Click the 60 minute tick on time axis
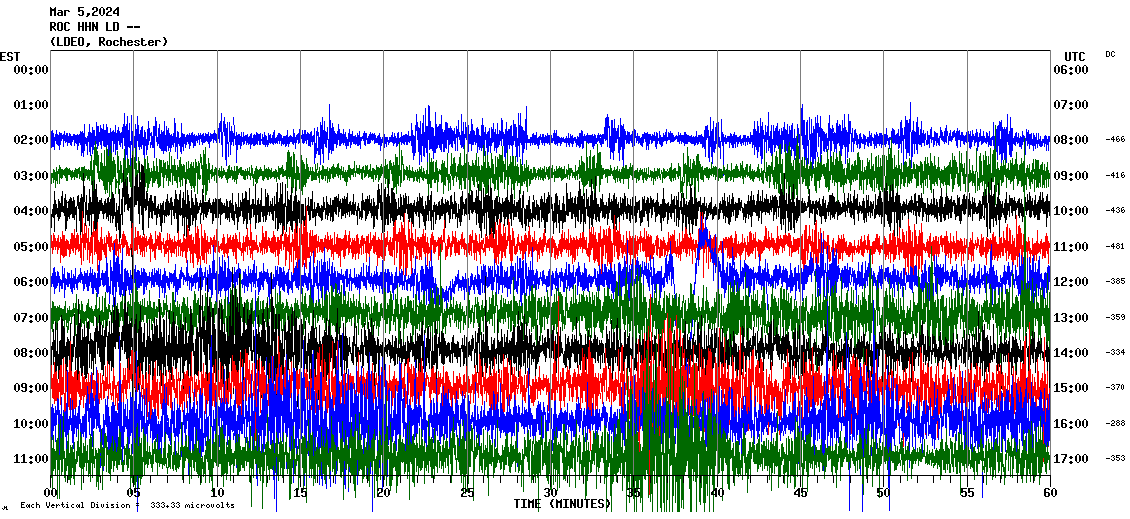1130x519 pixels. 1049,494
